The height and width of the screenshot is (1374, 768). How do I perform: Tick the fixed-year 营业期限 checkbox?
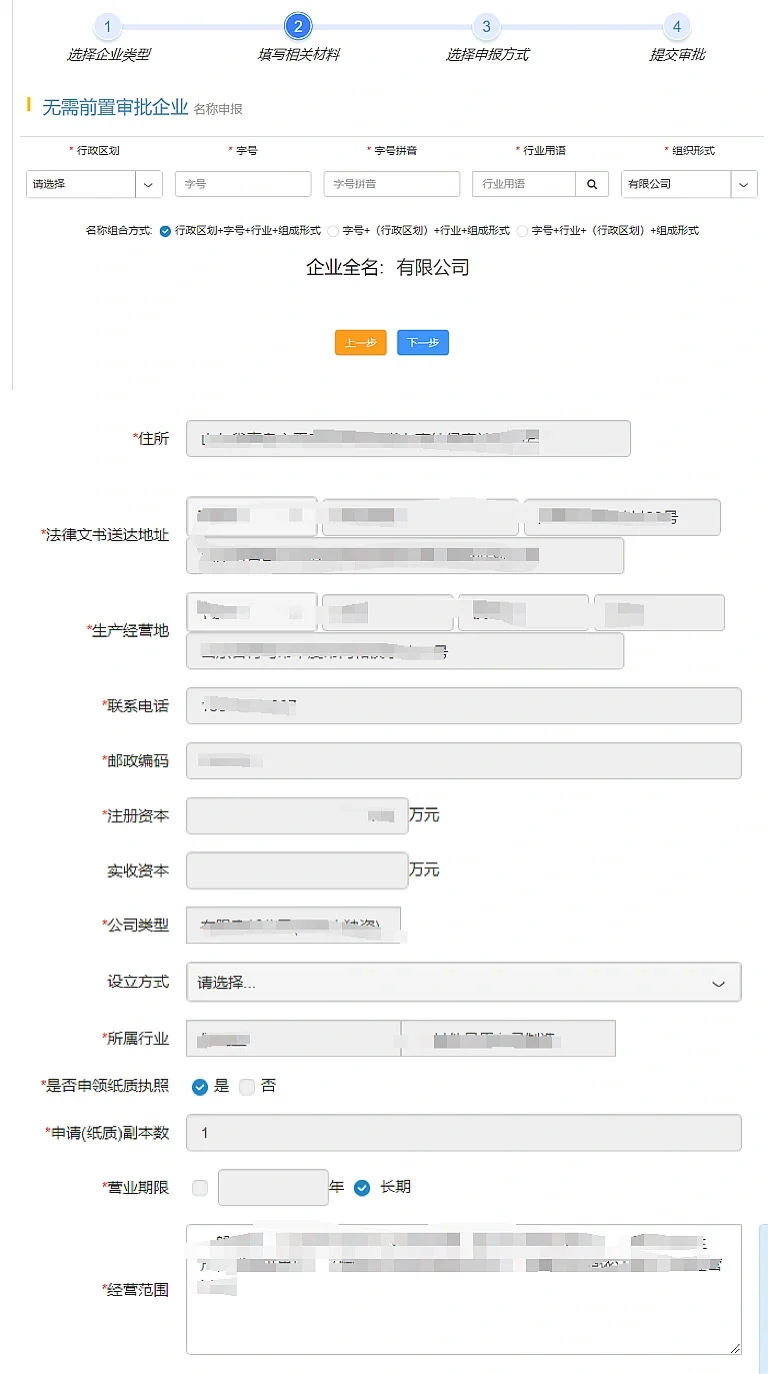pos(200,1188)
